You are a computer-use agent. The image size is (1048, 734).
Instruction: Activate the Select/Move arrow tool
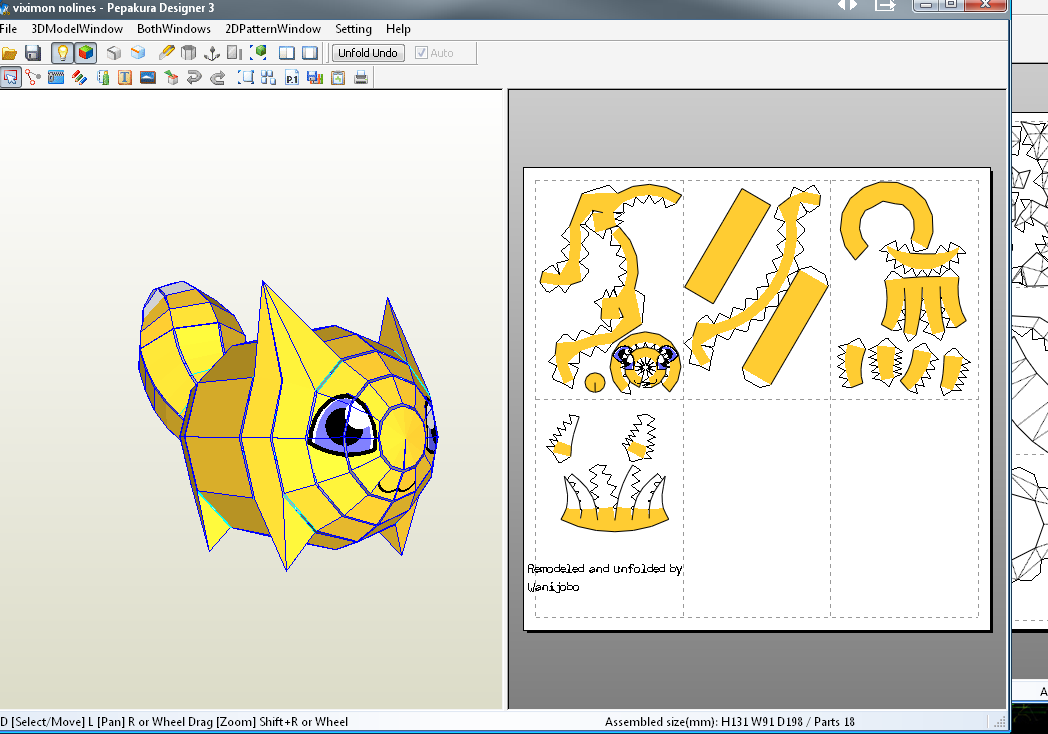[11, 78]
